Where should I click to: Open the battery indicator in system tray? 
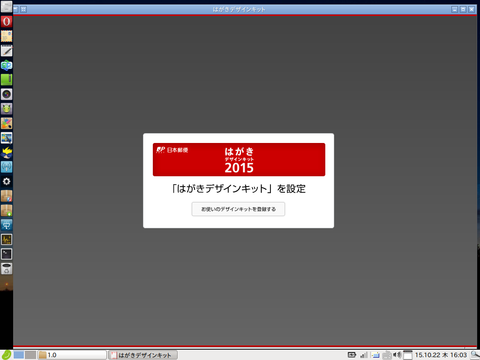(x=352, y=355)
